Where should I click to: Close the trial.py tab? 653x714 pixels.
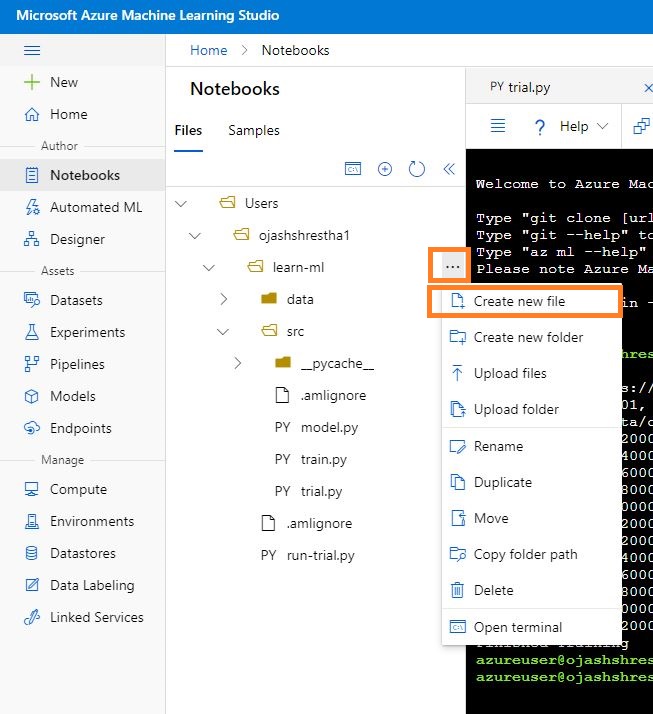(648, 87)
